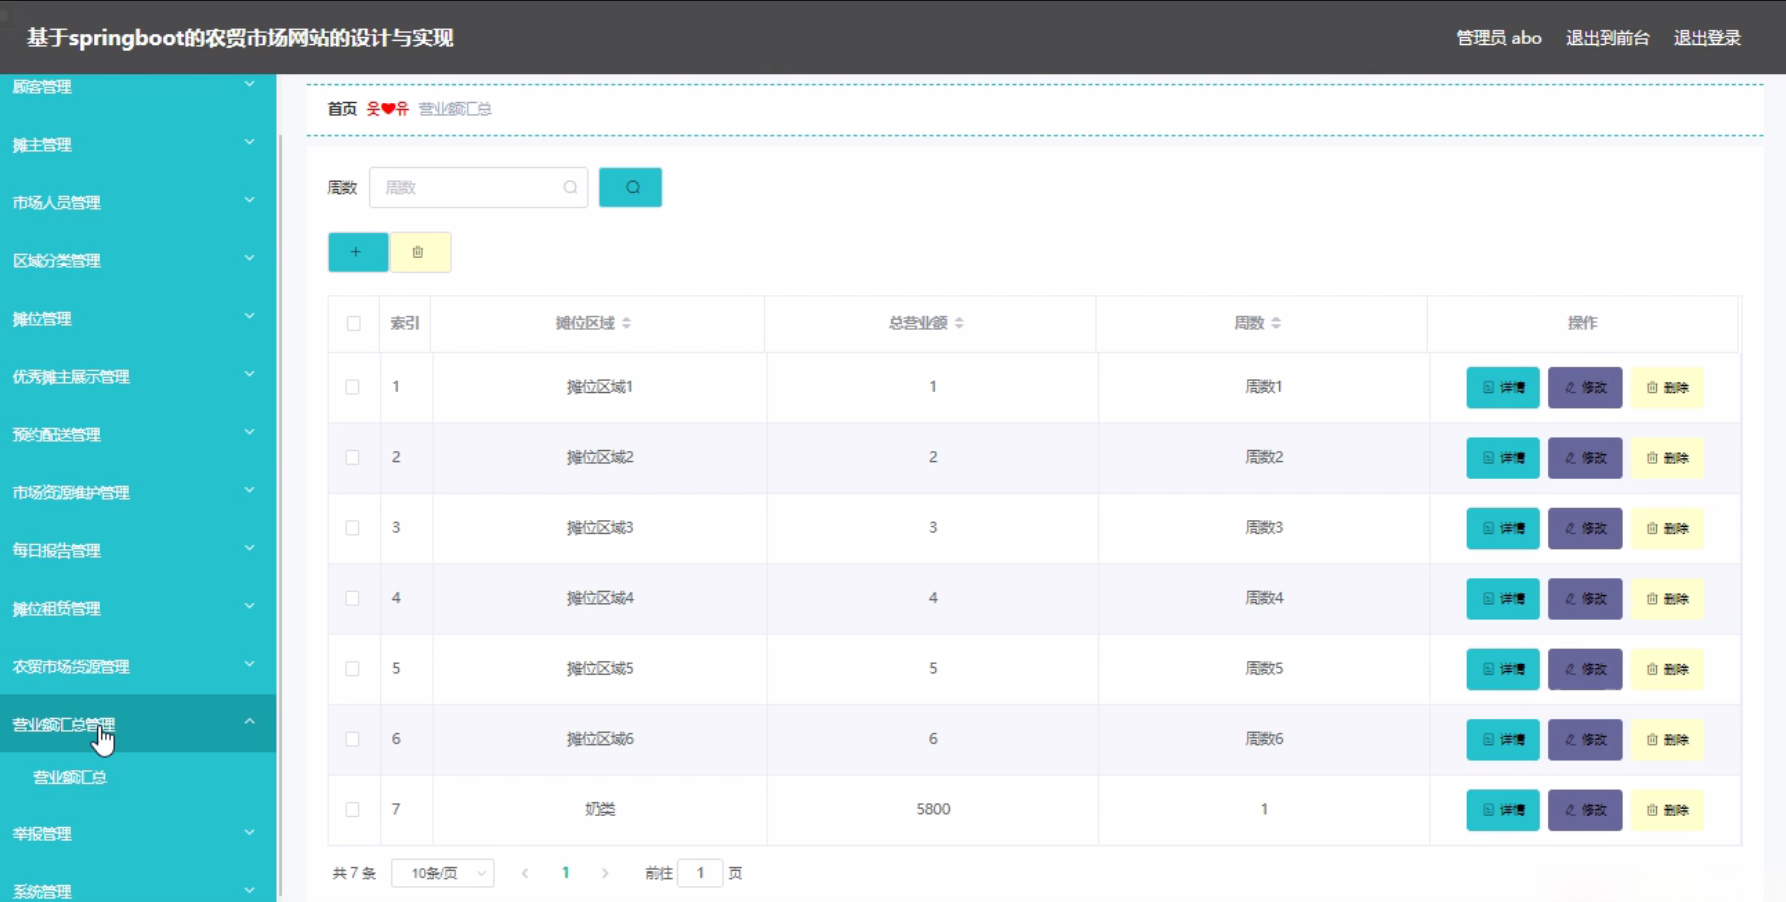Click the search magnifier icon button

630,187
